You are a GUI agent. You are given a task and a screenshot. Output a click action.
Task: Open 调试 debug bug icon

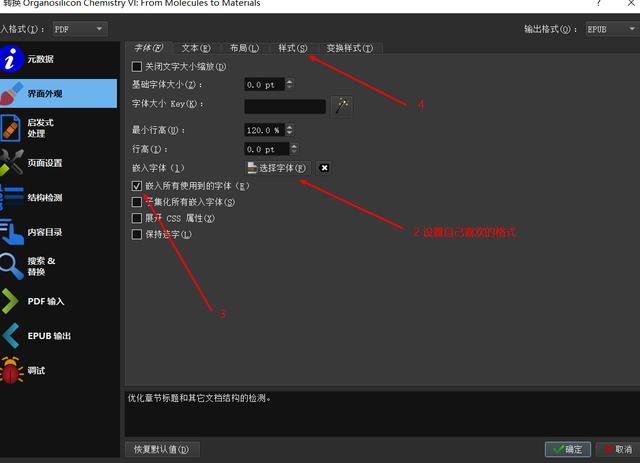point(11,370)
